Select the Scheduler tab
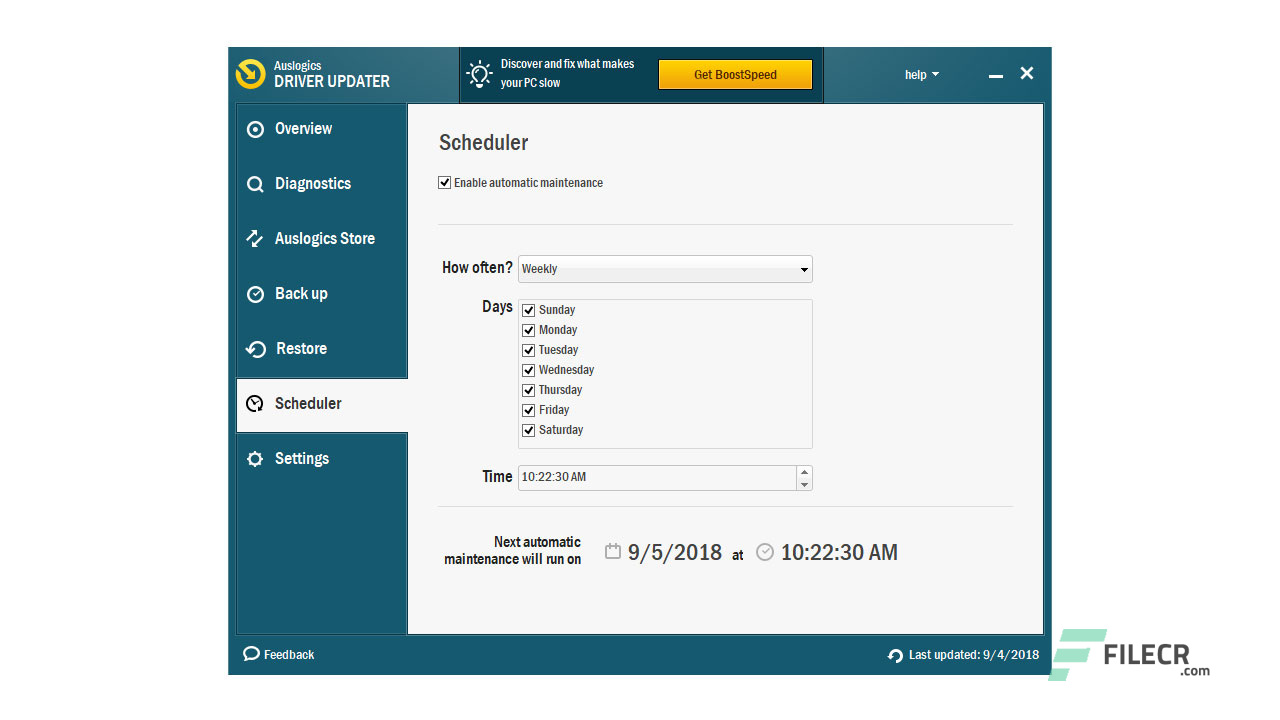This screenshot has height=720, width=1280. pos(322,404)
